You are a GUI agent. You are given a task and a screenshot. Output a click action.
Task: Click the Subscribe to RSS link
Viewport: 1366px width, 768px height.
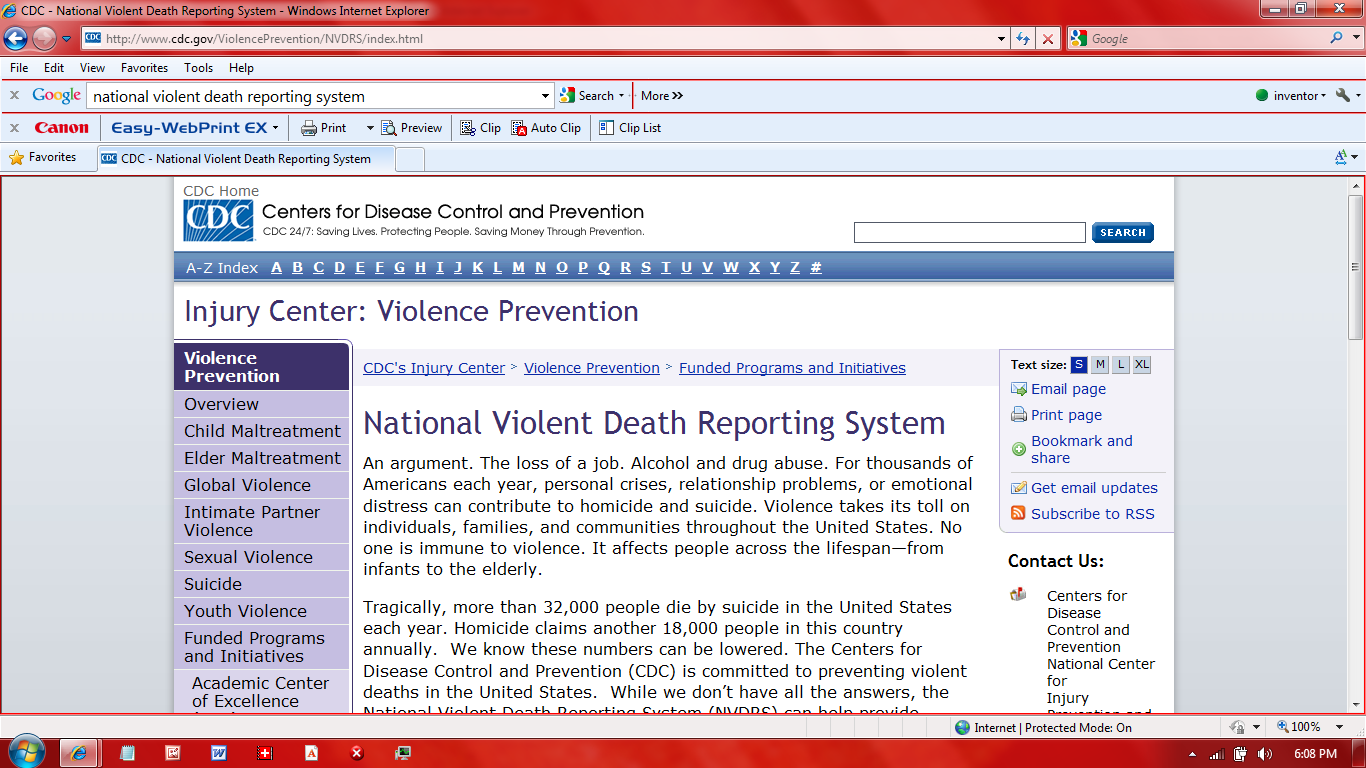click(1093, 514)
